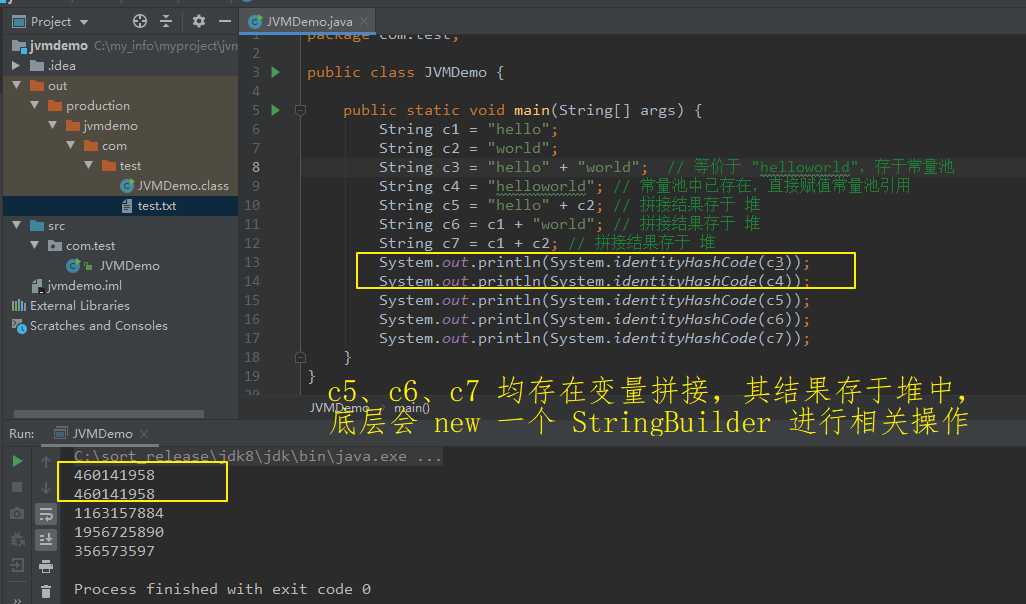
Task: Rerun JVMDemo with green play button
Action: tap(18, 461)
